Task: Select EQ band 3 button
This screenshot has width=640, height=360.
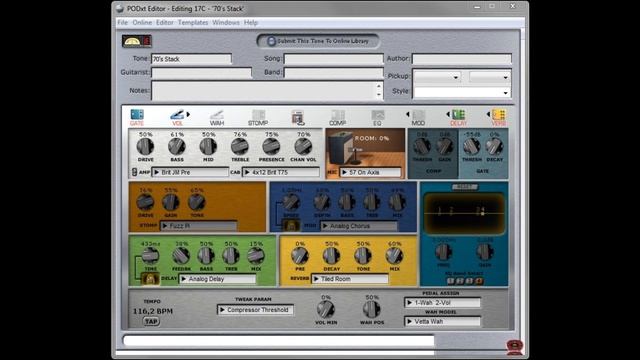Action: click(x=469, y=281)
